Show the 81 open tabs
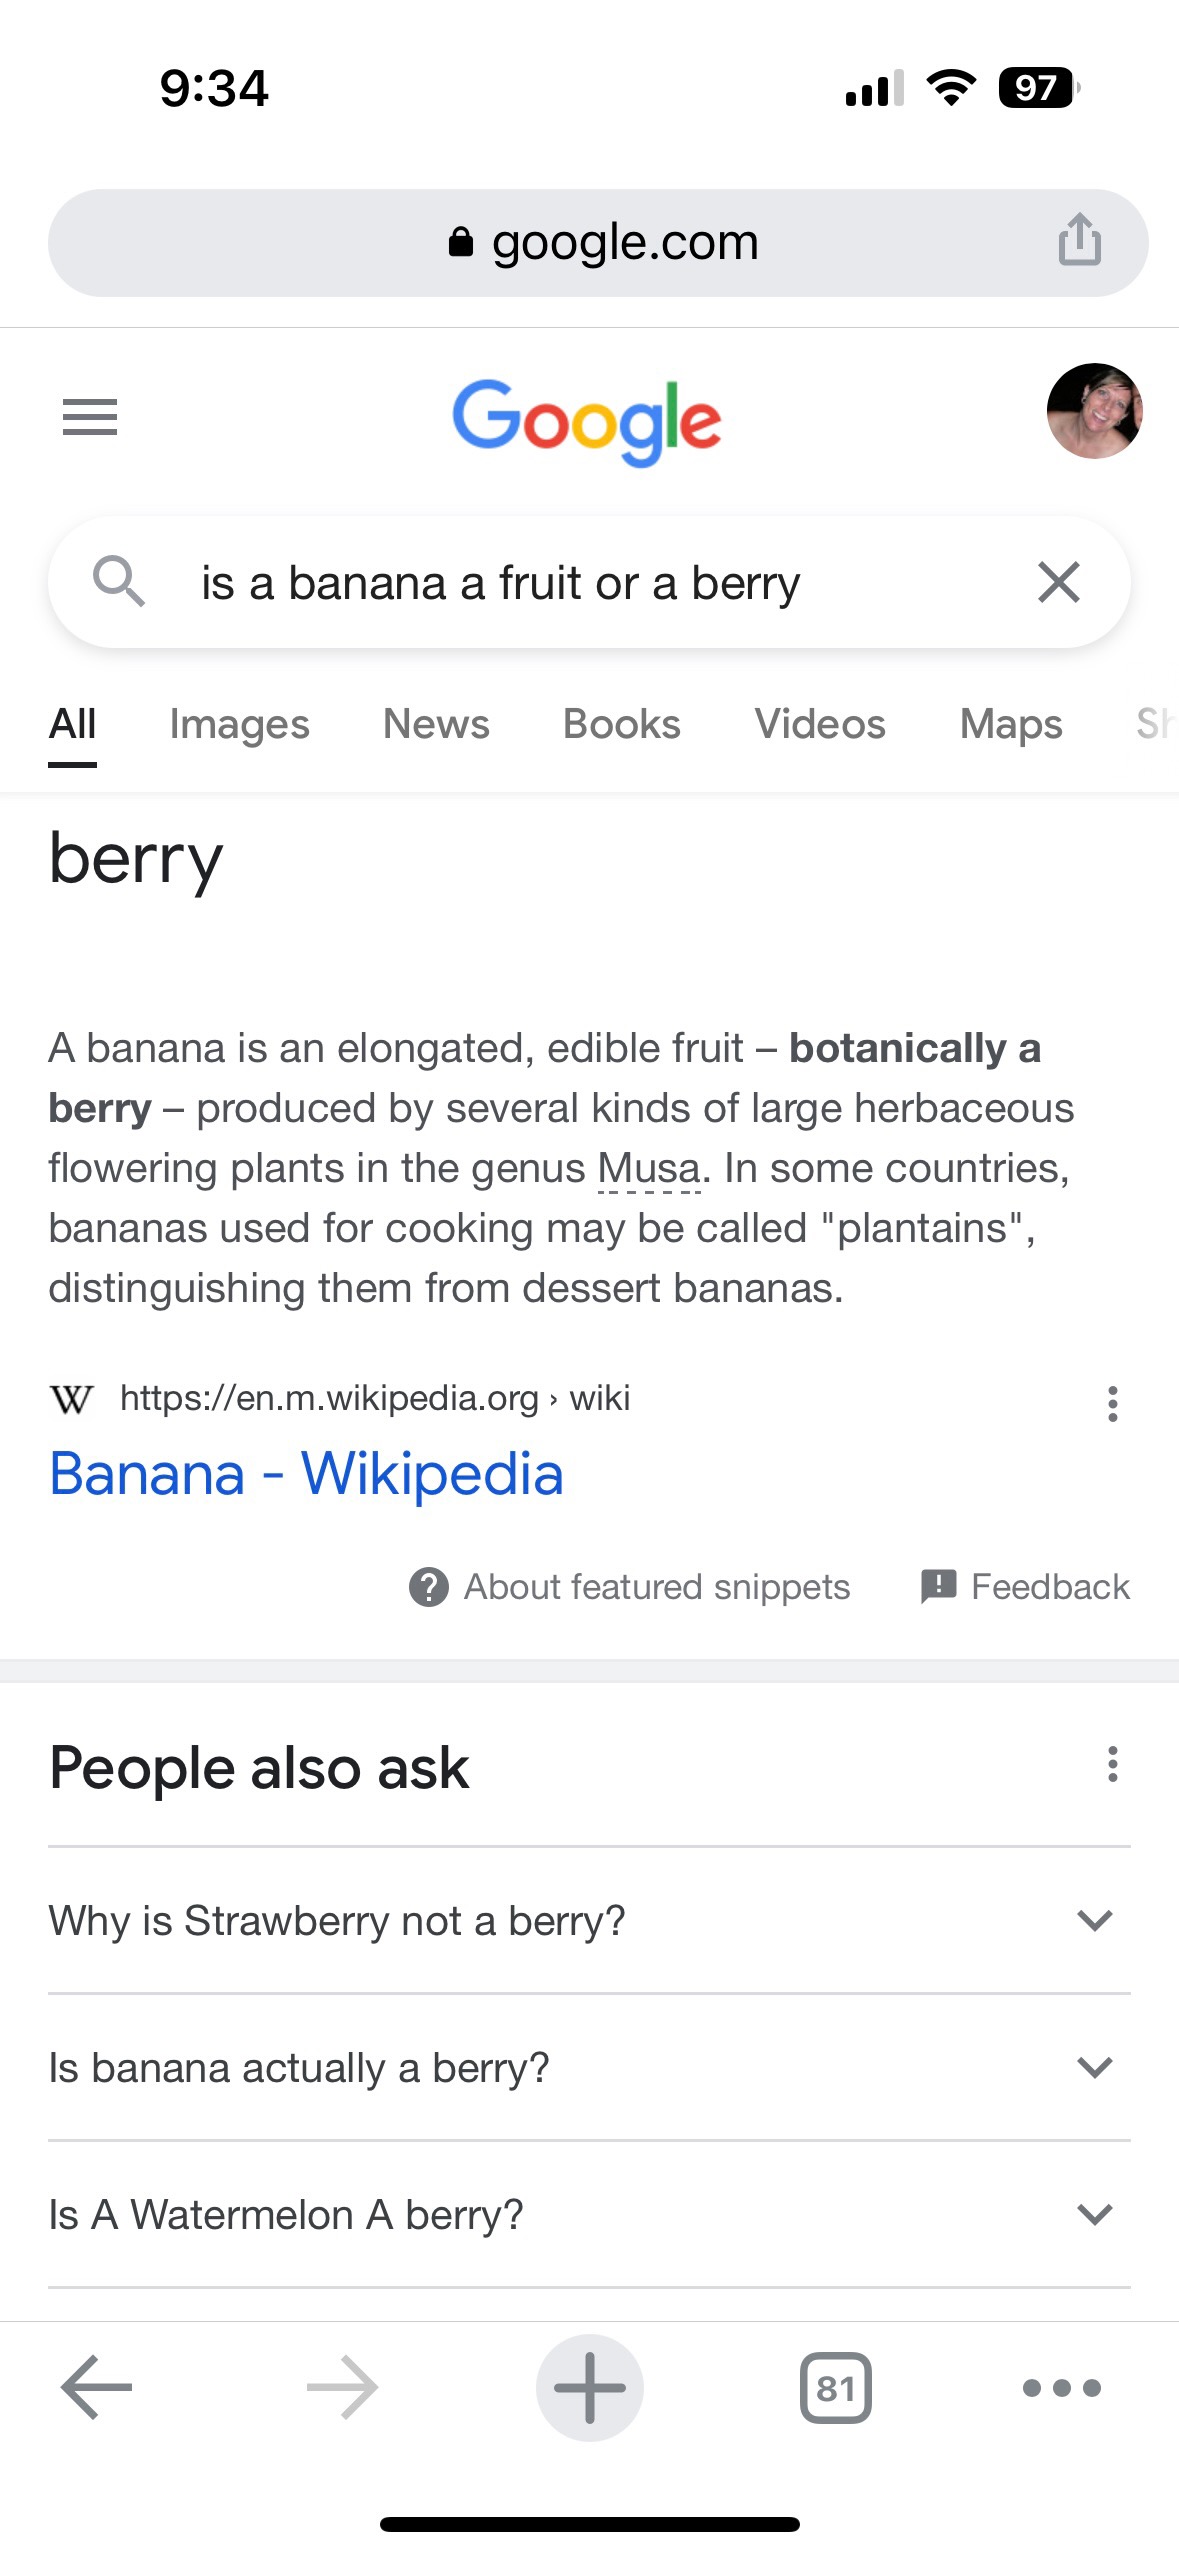 click(835, 2388)
